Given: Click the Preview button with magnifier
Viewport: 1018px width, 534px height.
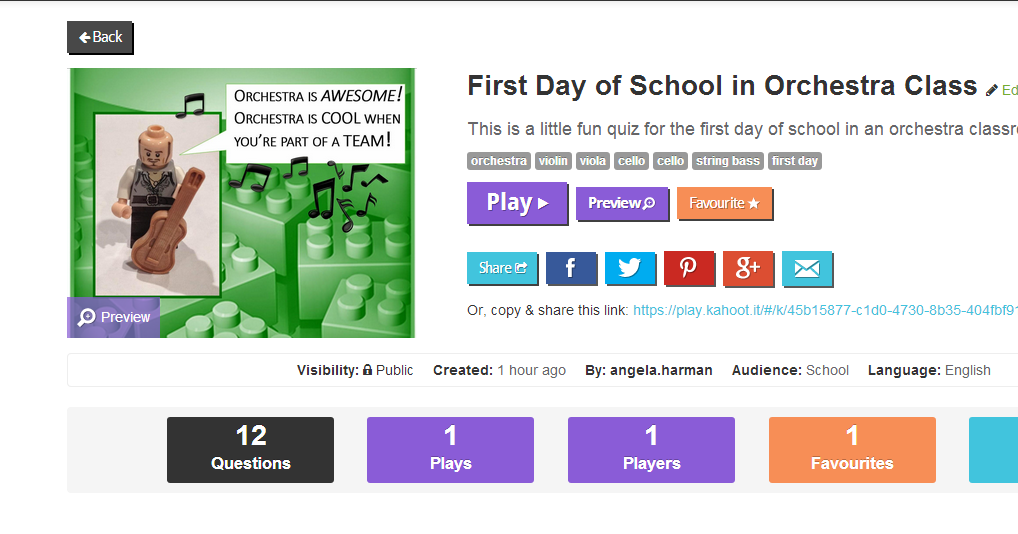Looking at the screenshot, I should 621,203.
